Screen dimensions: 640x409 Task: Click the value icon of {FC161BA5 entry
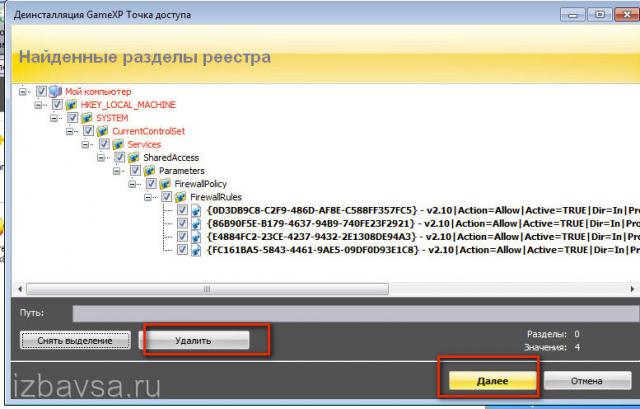point(196,250)
